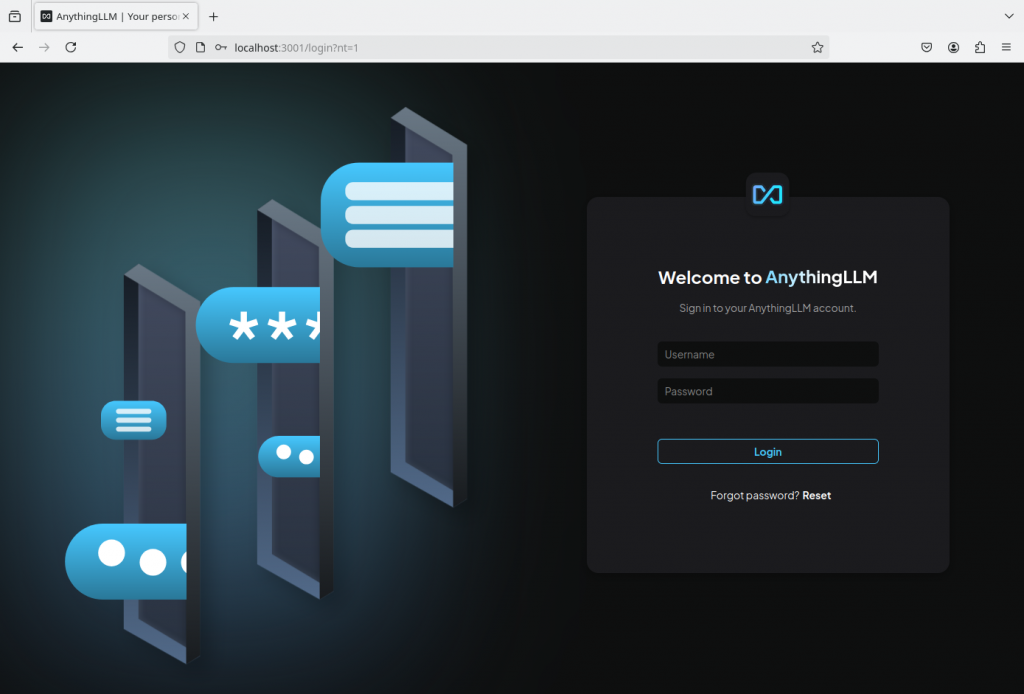Click the saved logins key icon

tap(220, 47)
